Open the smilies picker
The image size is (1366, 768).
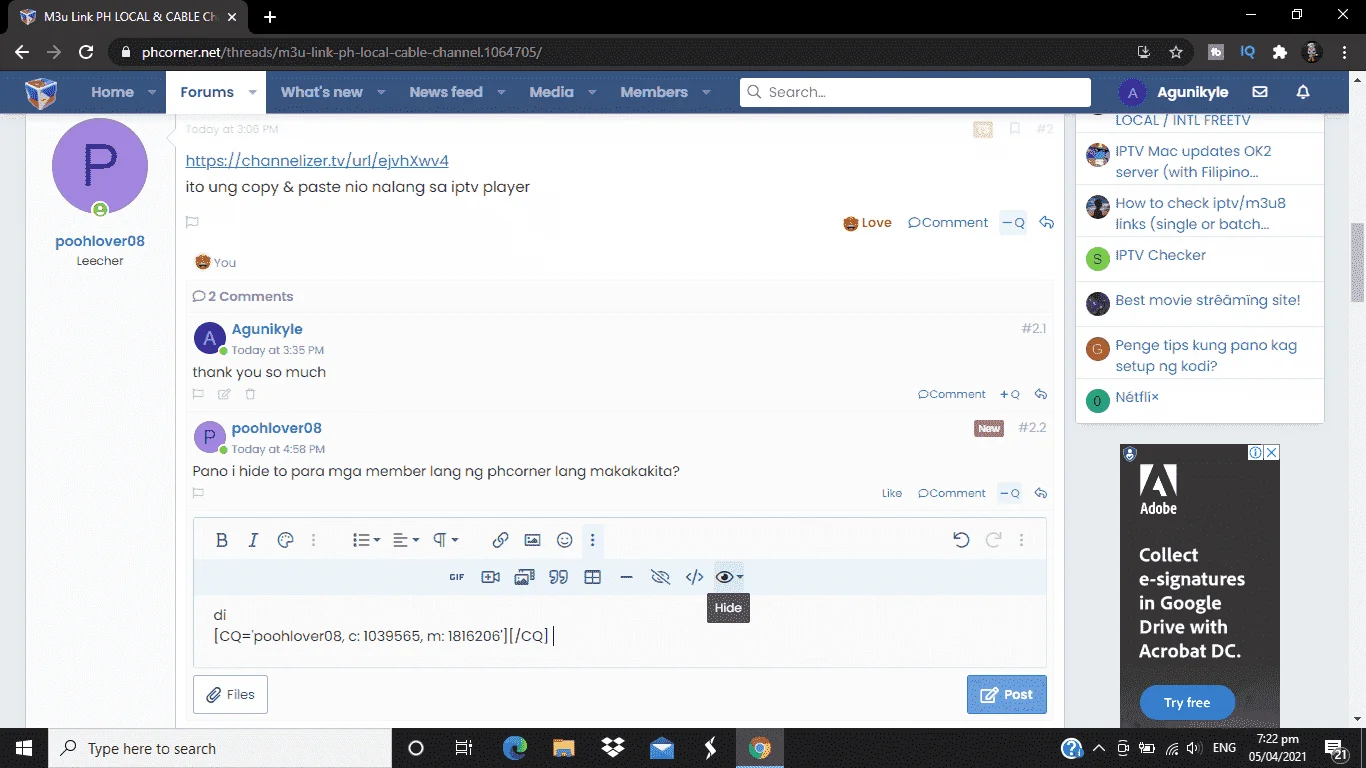click(x=564, y=540)
